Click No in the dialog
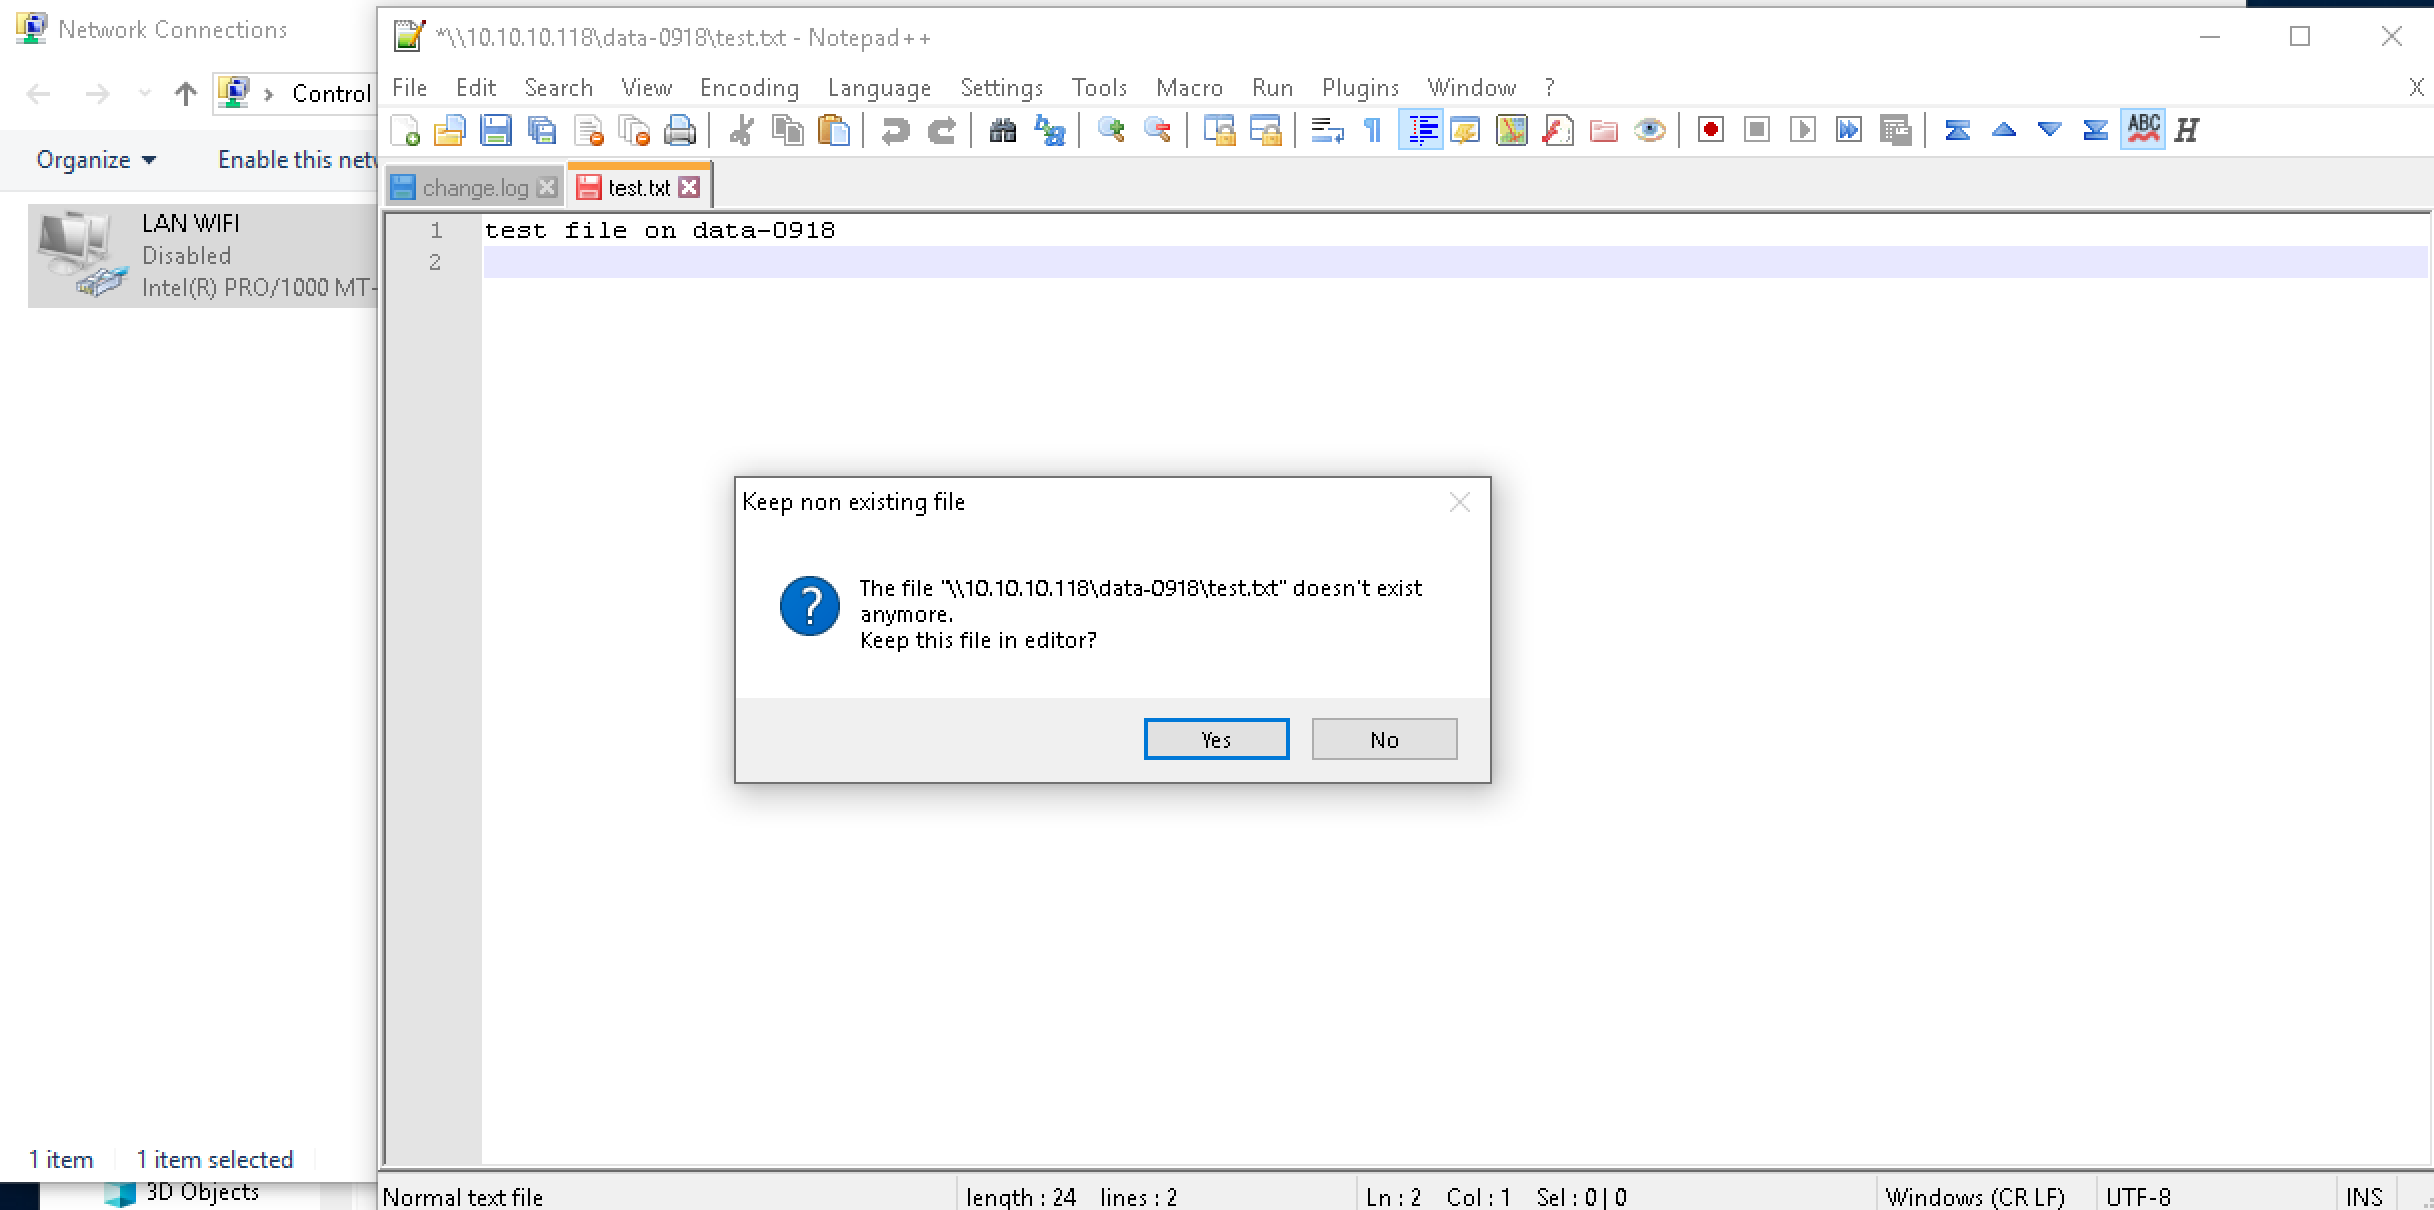The image size is (2434, 1210). pos(1384,739)
